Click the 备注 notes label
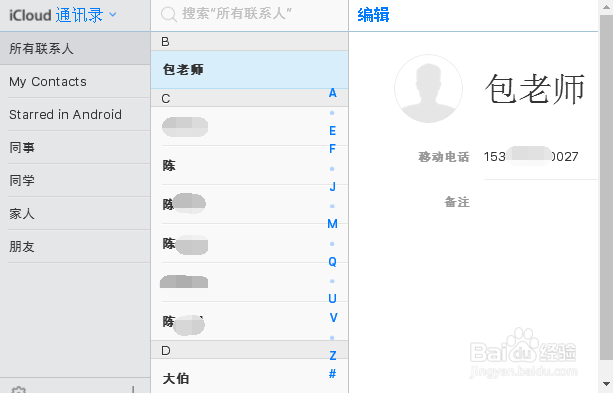The height and width of the screenshot is (393, 613). (x=457, y=202)
